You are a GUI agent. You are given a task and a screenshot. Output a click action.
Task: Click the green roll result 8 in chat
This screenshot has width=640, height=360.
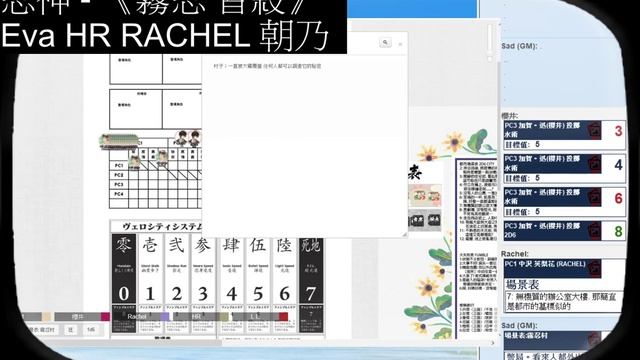pos(618,231)
